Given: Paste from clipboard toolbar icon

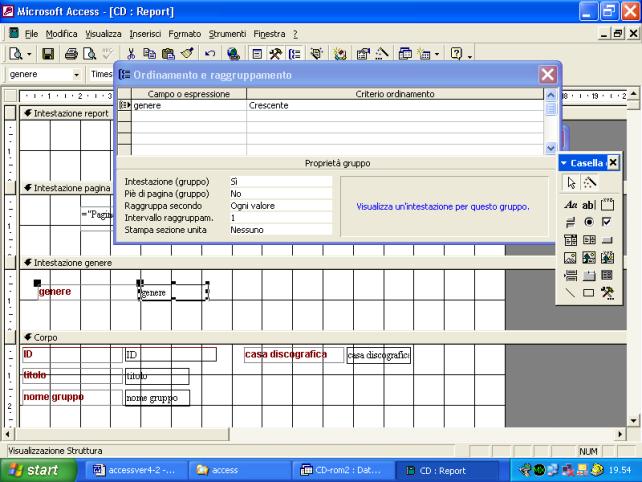Looking at the screenshot, I should (168, 54).
